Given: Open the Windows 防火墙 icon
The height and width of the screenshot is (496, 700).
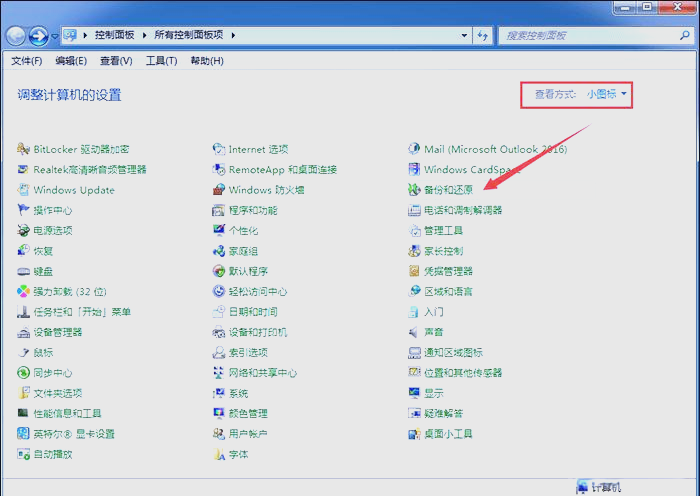Looking at the screenshot, I should tap(220, 190).
